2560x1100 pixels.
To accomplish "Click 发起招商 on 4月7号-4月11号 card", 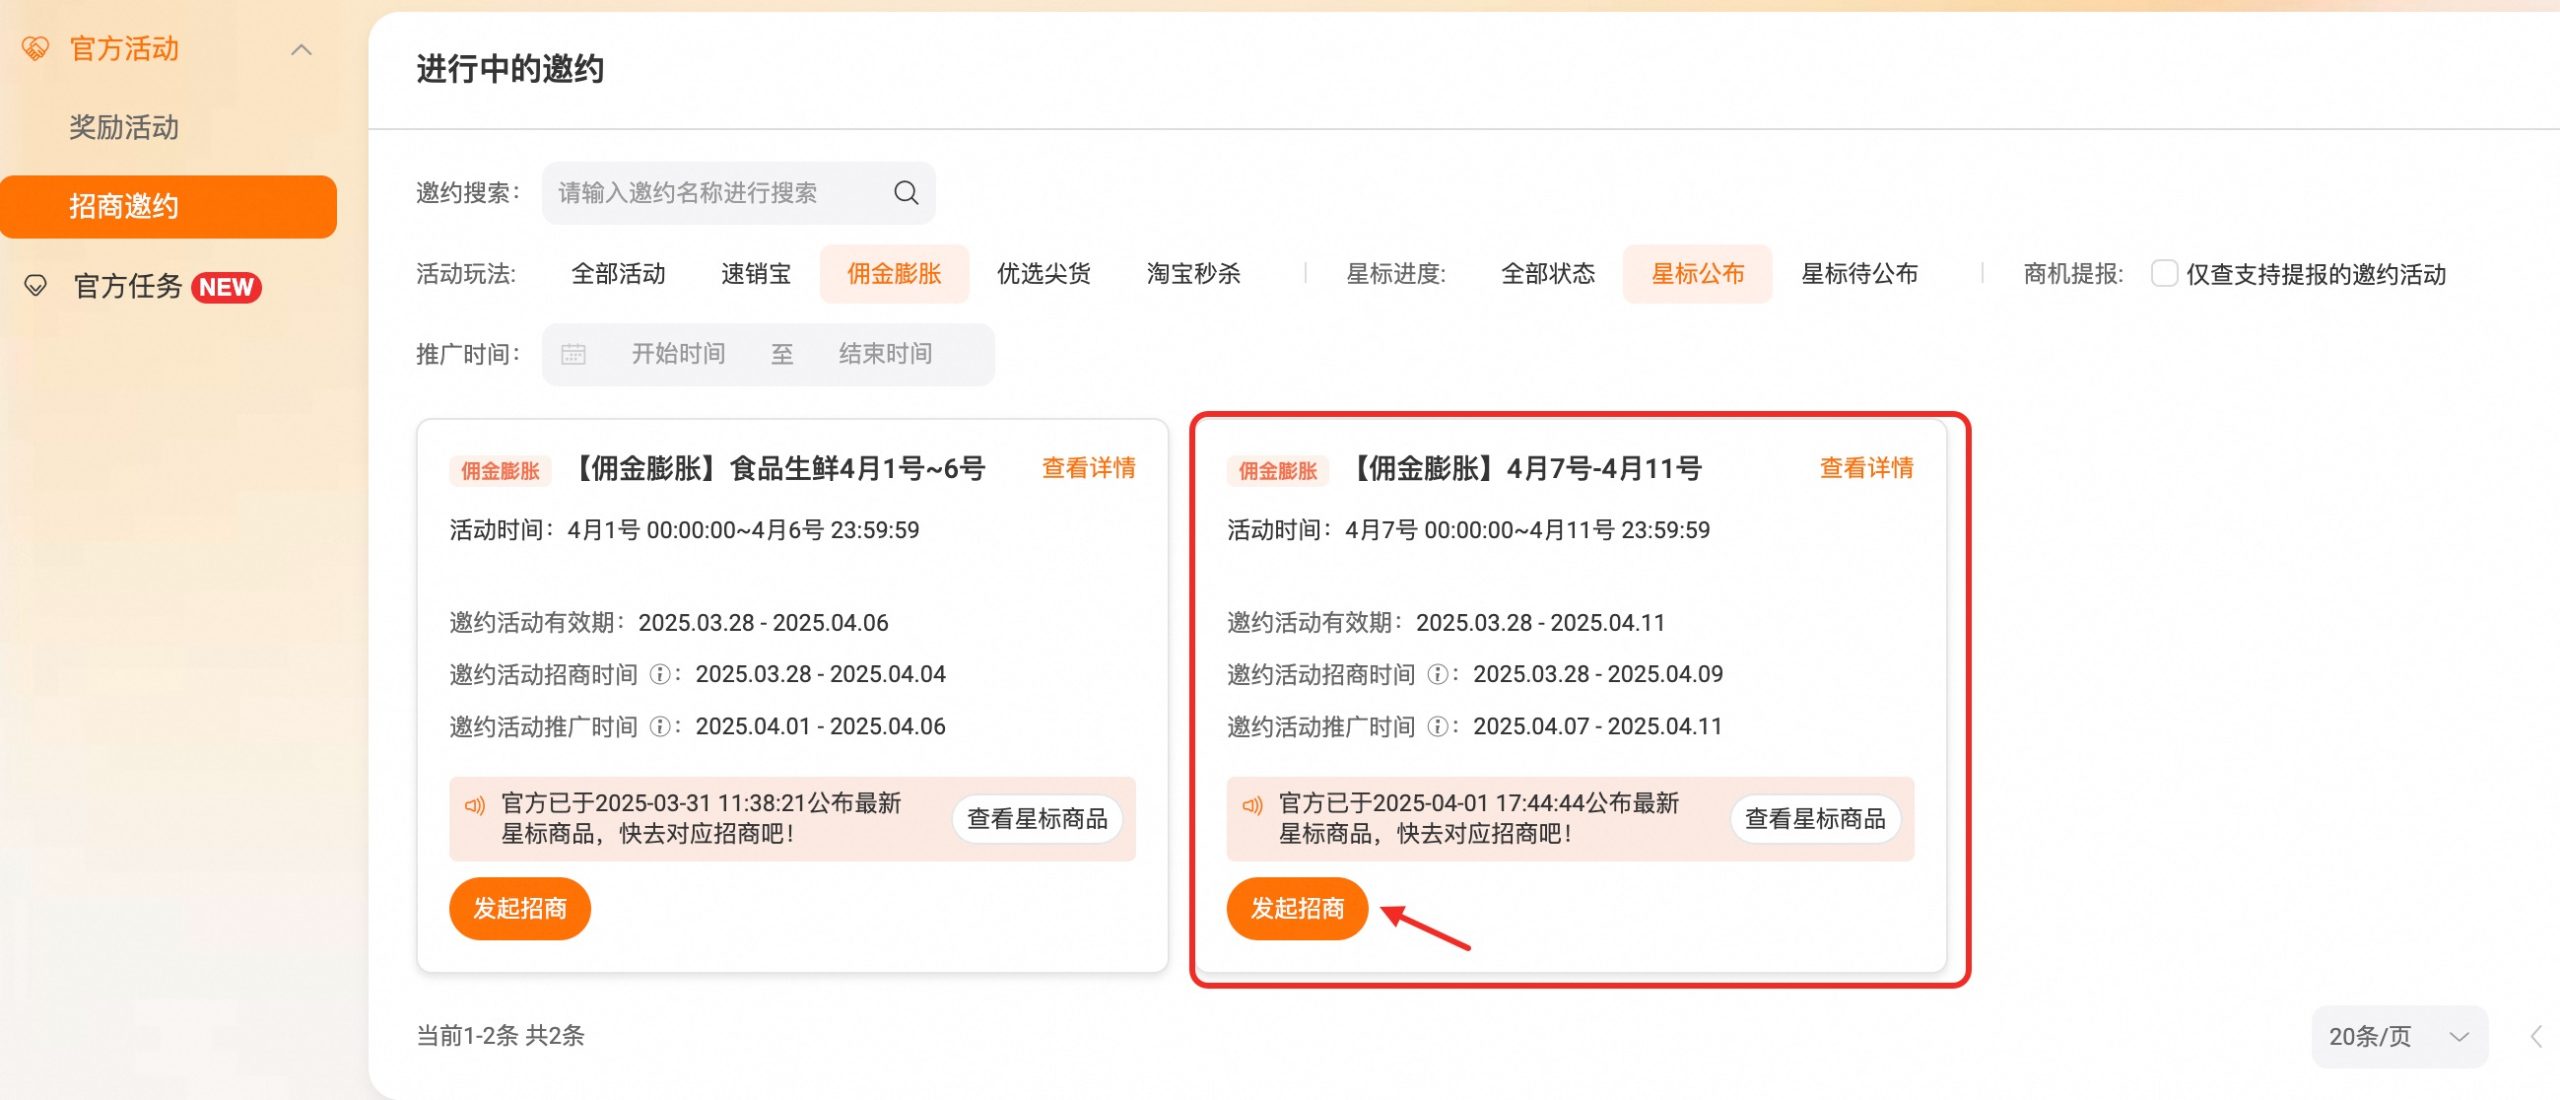I will (1298, 908).
